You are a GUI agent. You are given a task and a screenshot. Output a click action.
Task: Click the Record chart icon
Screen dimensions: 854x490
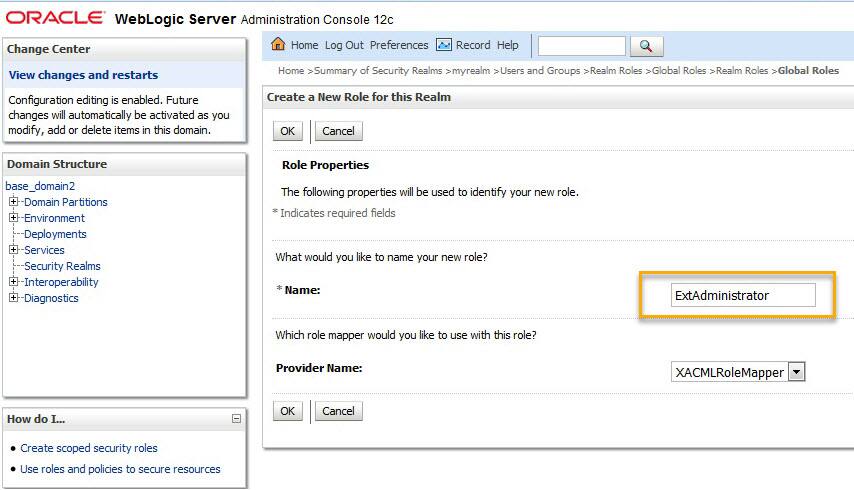click(444, 45)
